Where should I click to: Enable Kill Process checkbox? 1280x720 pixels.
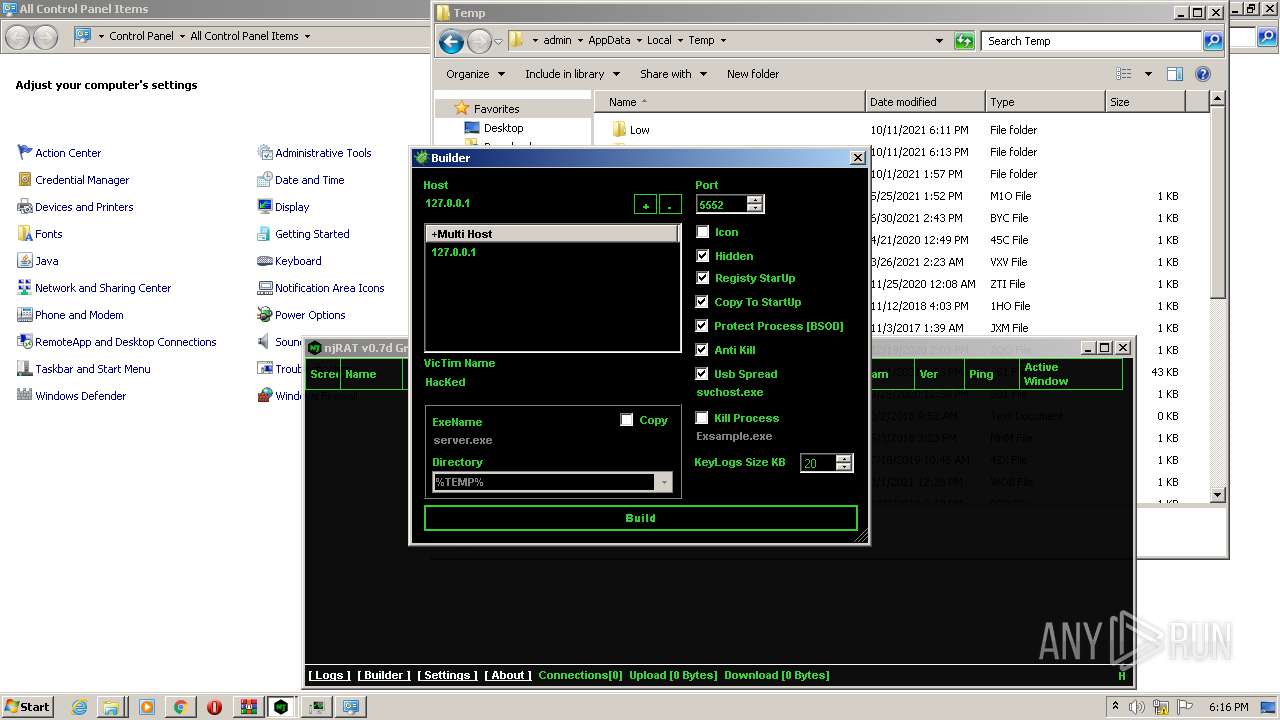point(703,418)
